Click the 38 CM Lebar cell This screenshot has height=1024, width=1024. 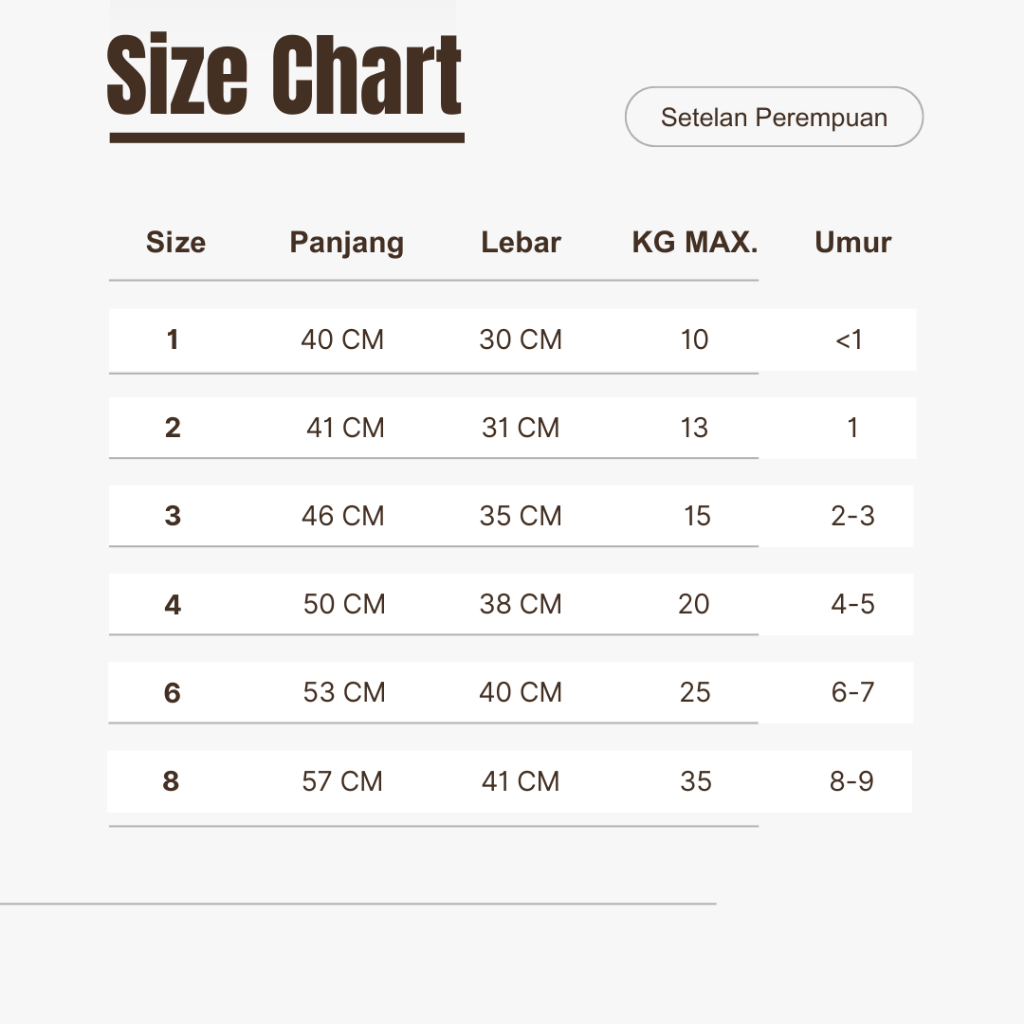520,604
